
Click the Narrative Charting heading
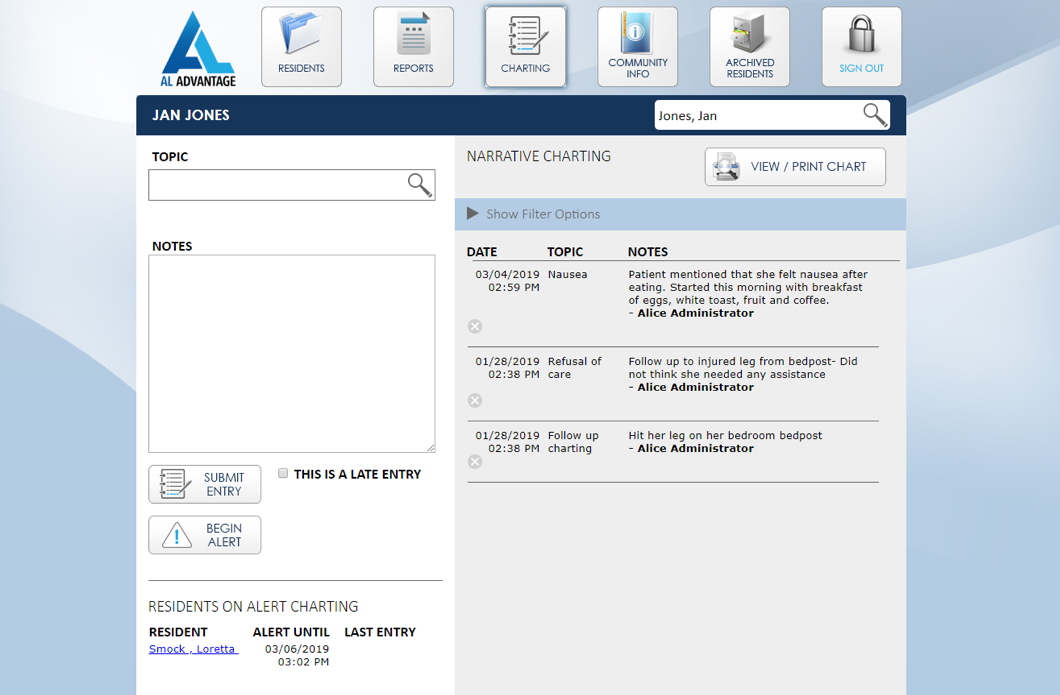coord(539,156)
